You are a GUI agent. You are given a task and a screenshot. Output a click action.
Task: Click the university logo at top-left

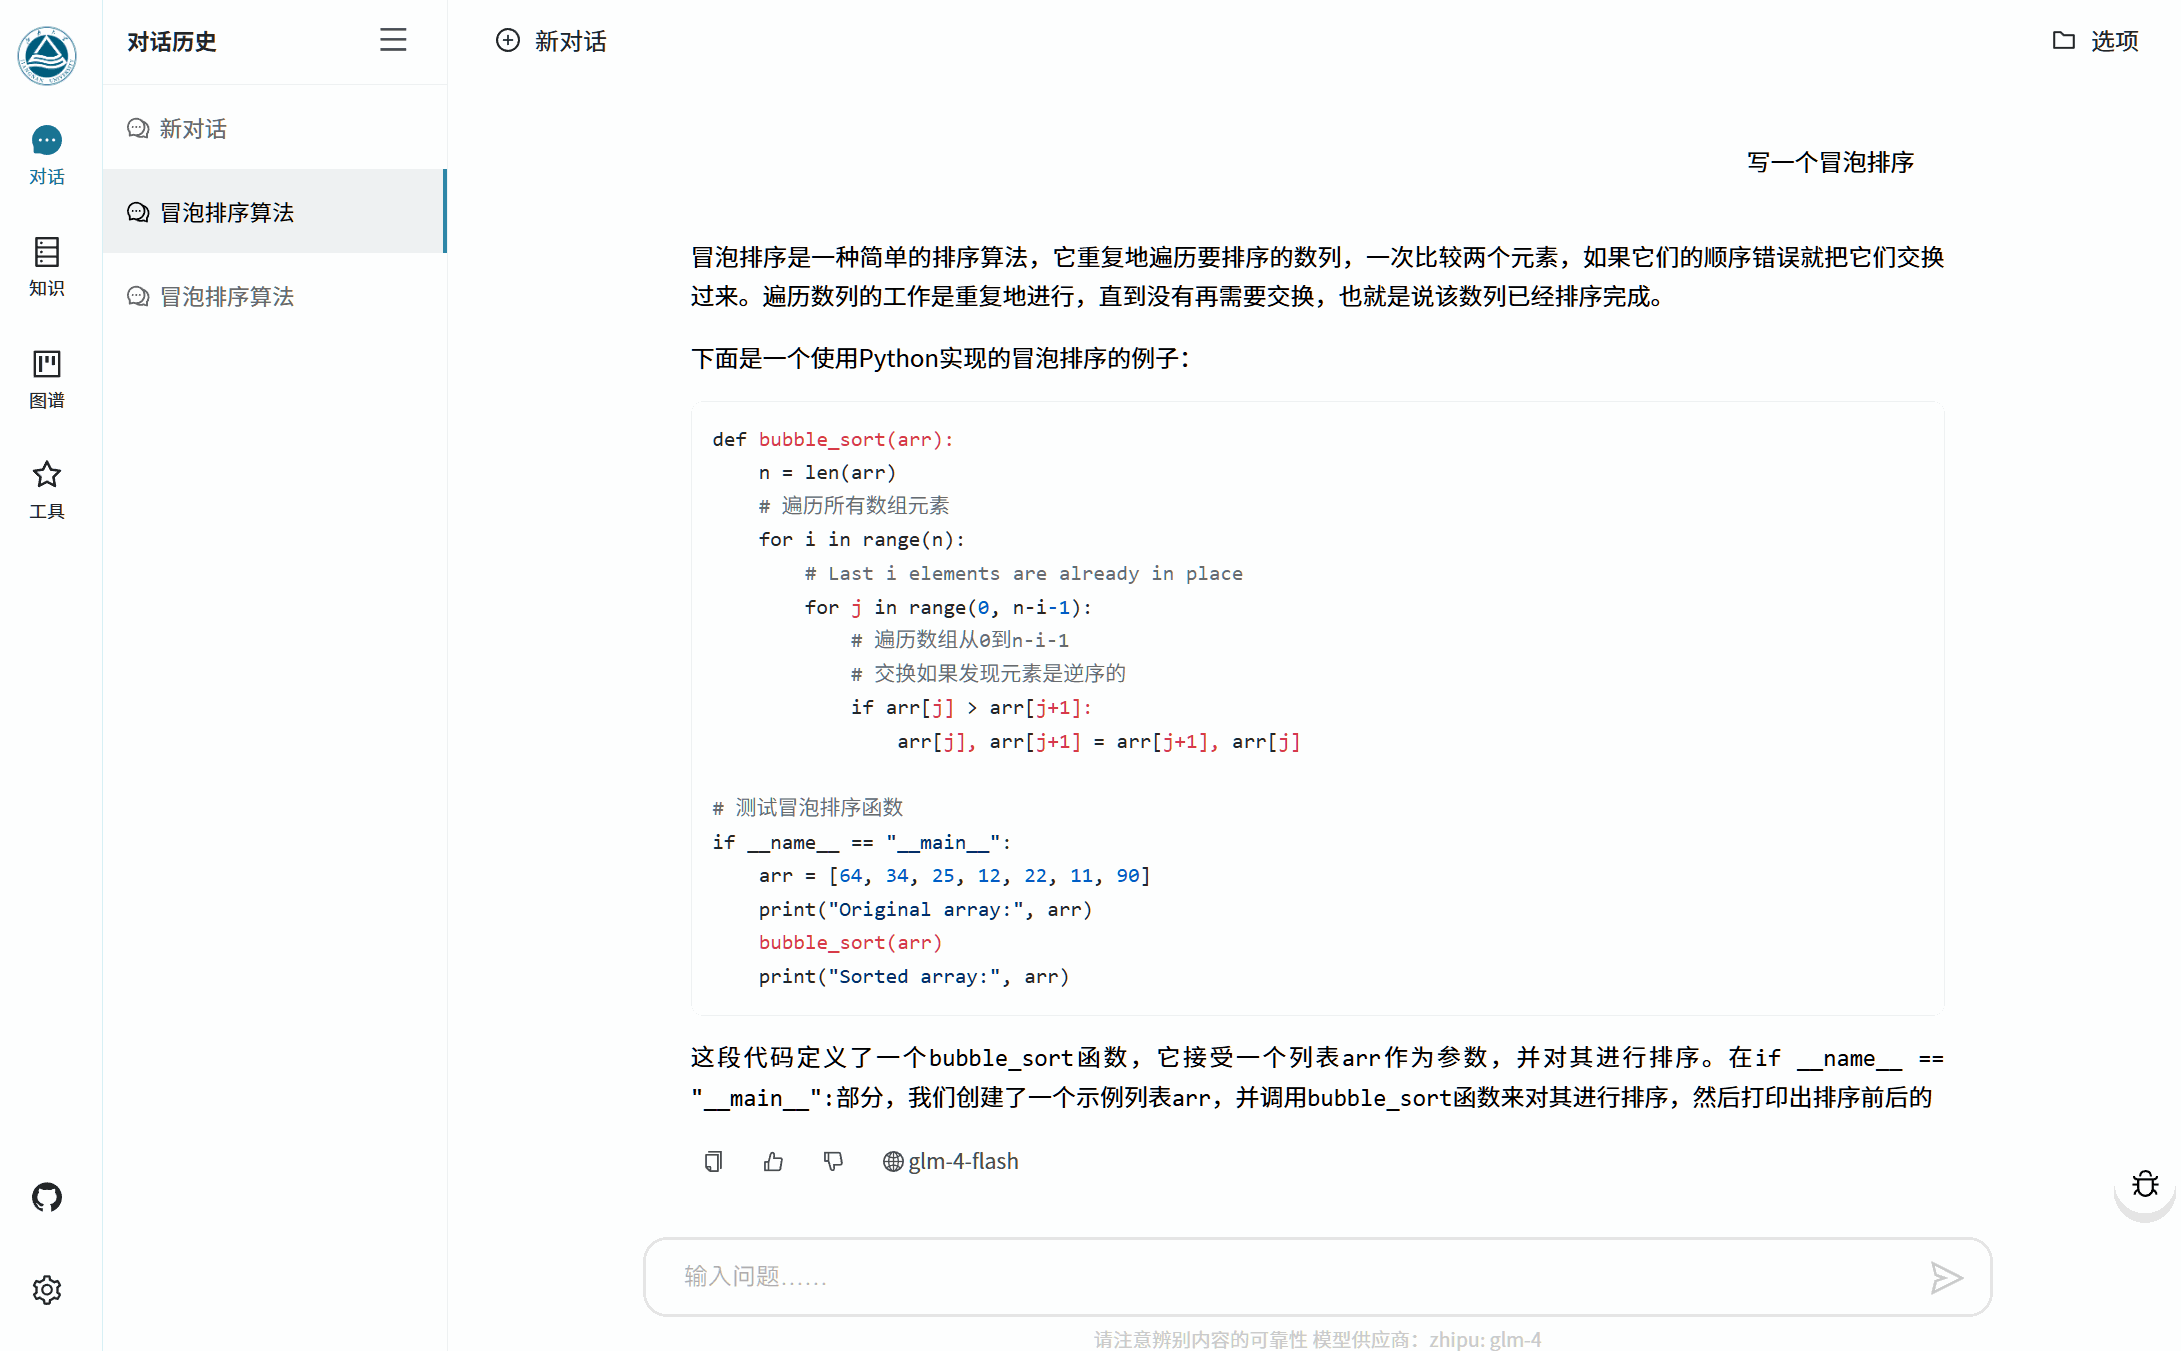[46, 55]
